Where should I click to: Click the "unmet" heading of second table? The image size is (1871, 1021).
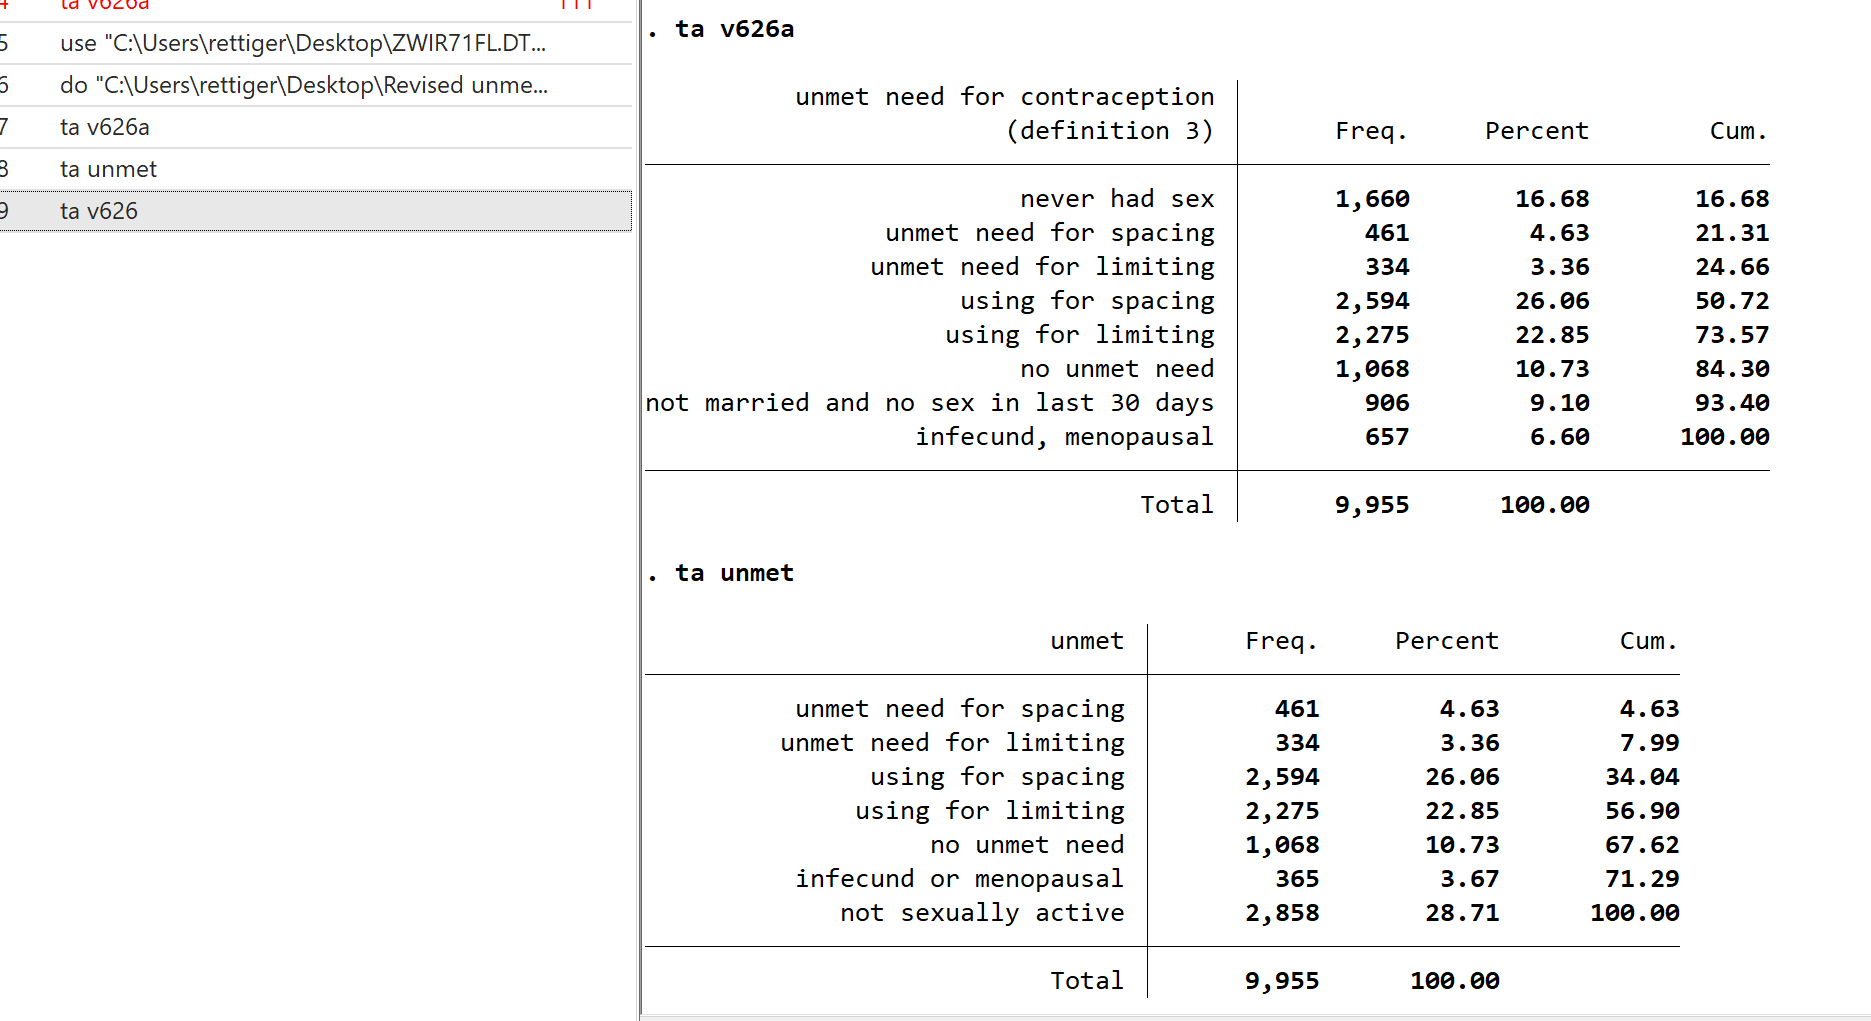(1086, 642)
